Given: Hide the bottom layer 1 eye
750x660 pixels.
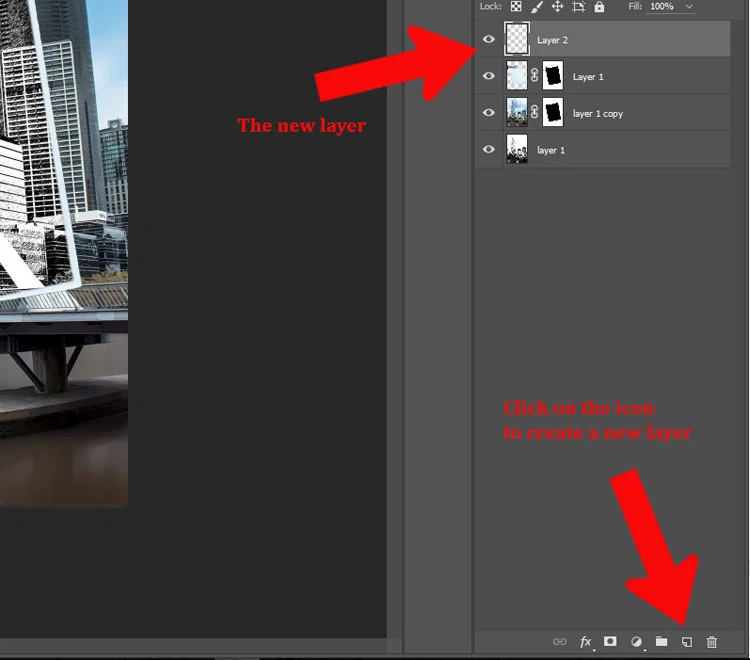Looking at the screenshot, I should point(488,149).
